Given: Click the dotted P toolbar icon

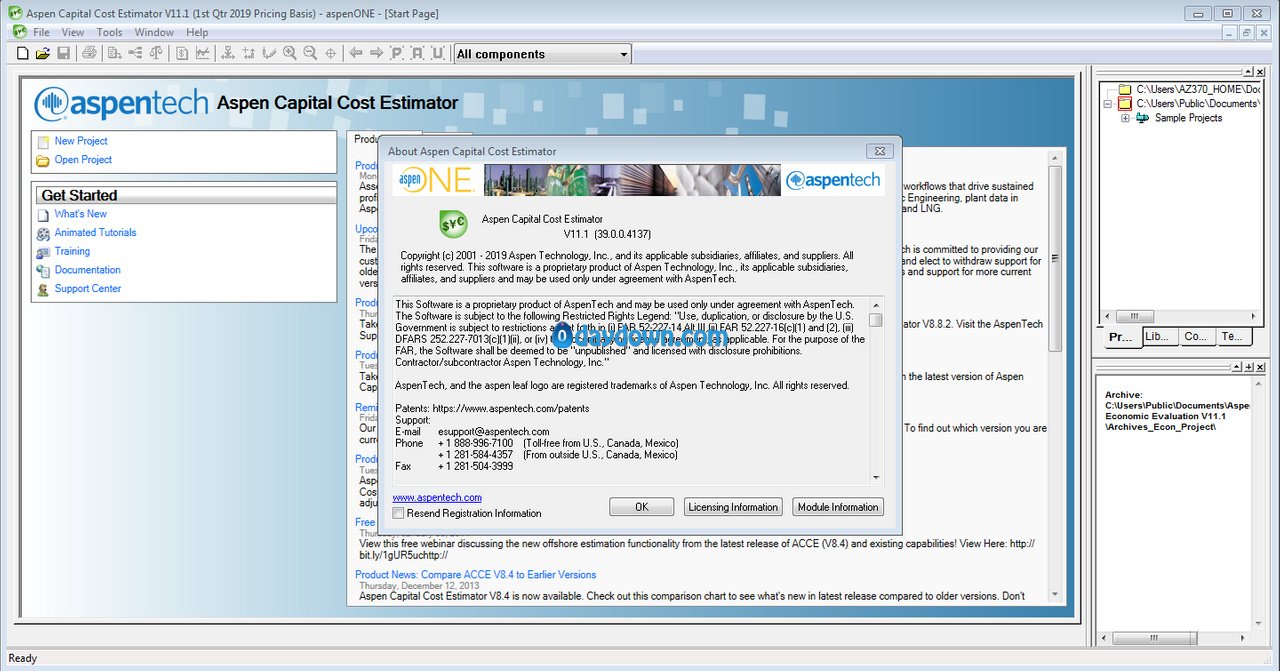Looking at the screenshot, I should coord(397,53).
